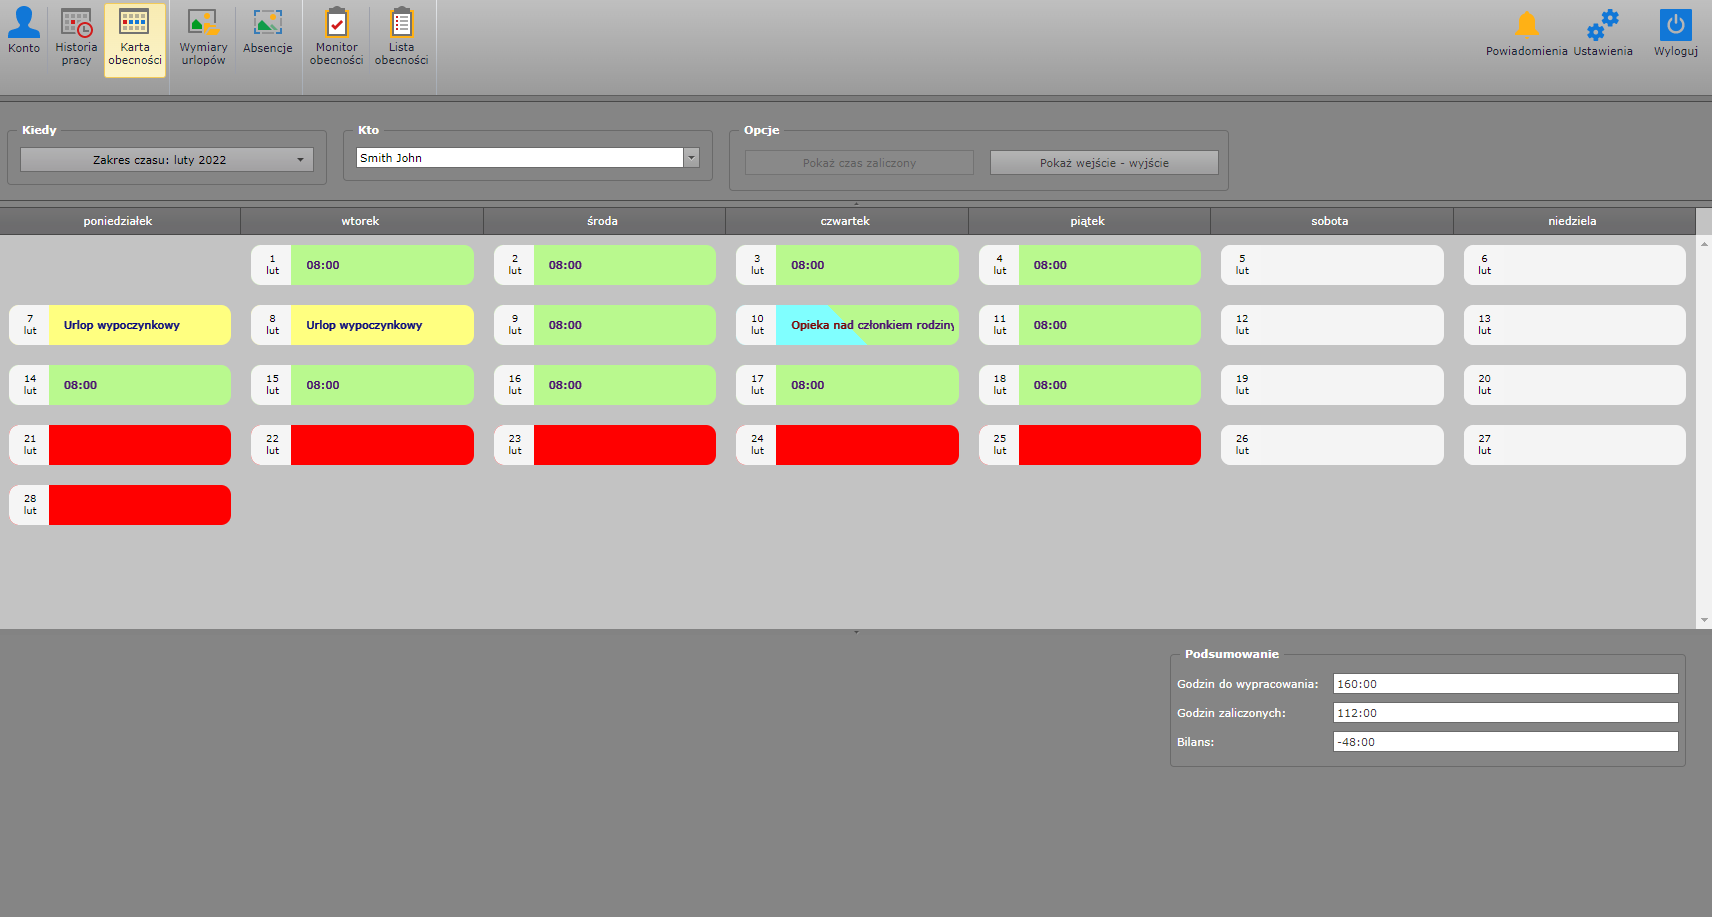Expand the Zakres czasu luty 2022 dropdown

[x=167, y=160]
